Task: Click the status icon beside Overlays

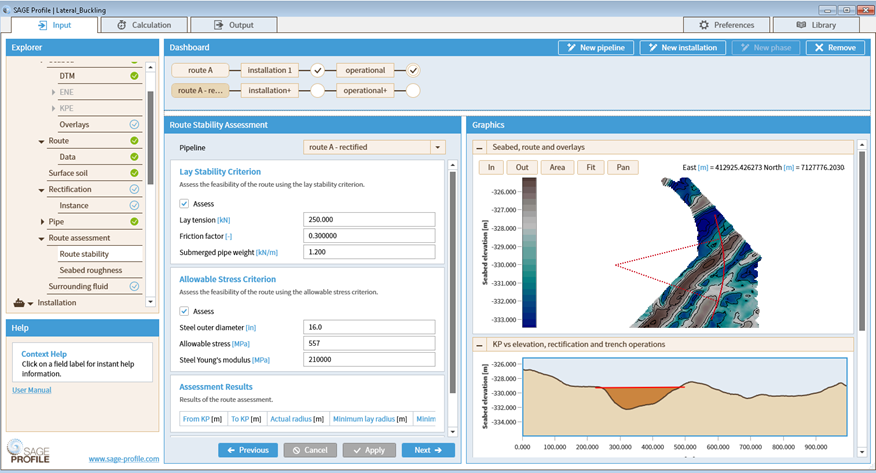Action: pos(134,125)
